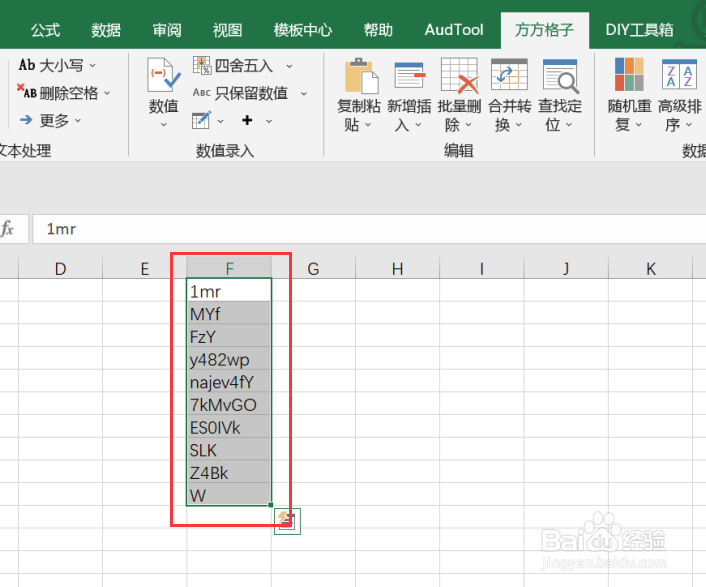Open the dropdown beside the table pencil icon
The height and width of the screenshot is (587, 706).
click(x=220, y=121)
